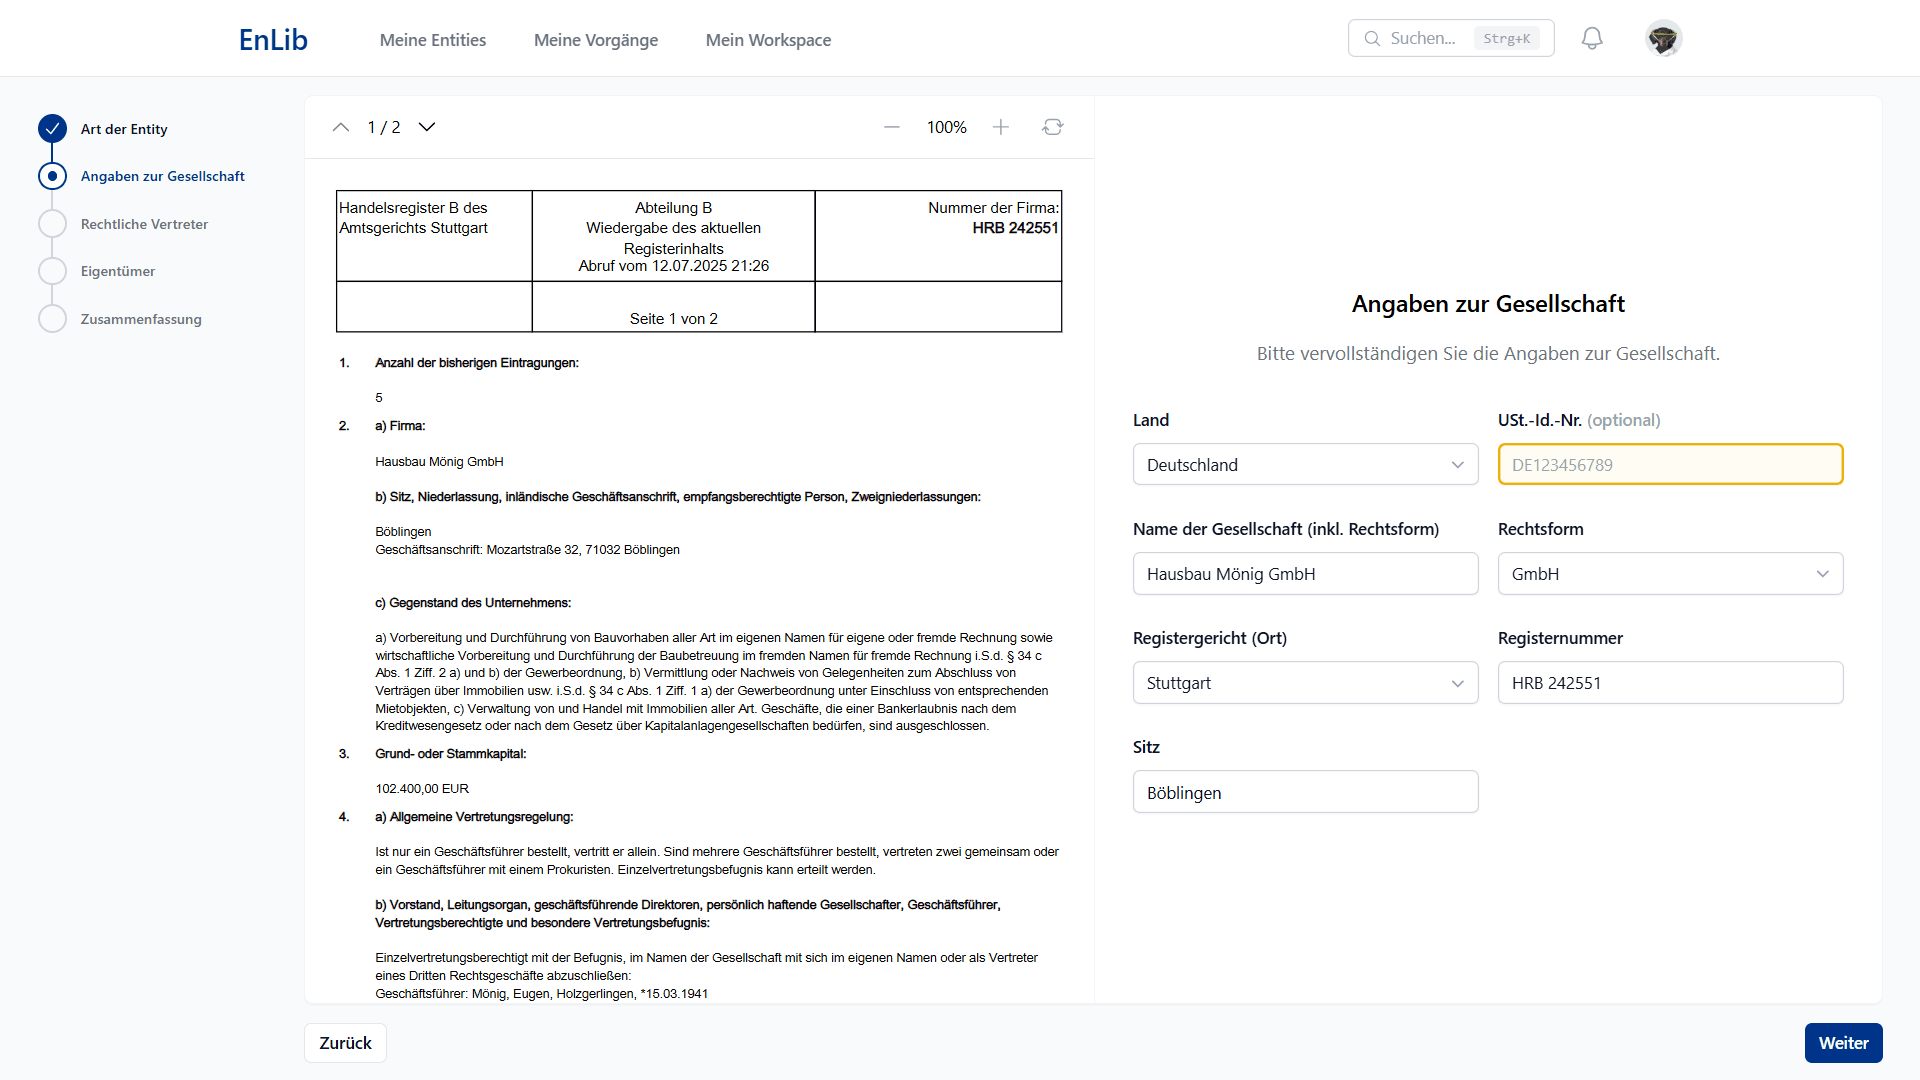This screenshot has width=1920, height=1080.
Task: Click the Sitz field with Böblingen
Action: click(1305, 792)
